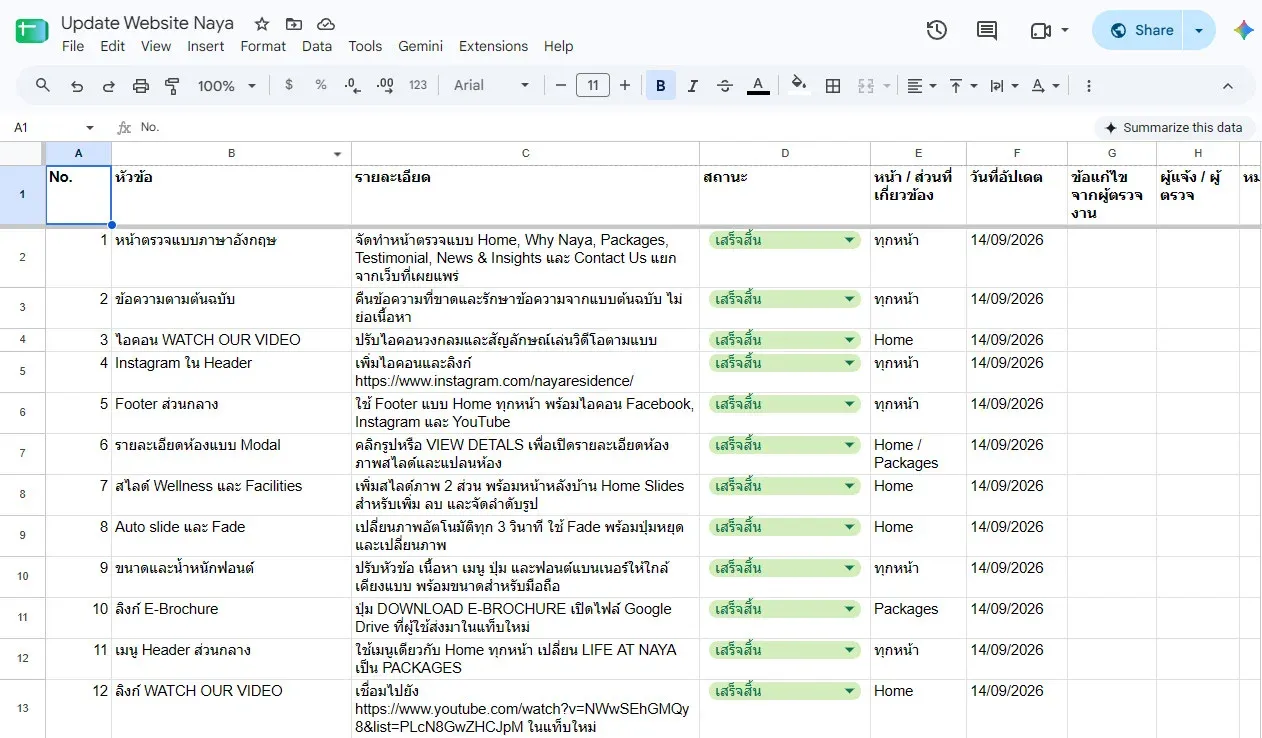The height and width of the screenshot is (738, 1262).
Task: Click the redo arrow
Action: tap(109, 86)
